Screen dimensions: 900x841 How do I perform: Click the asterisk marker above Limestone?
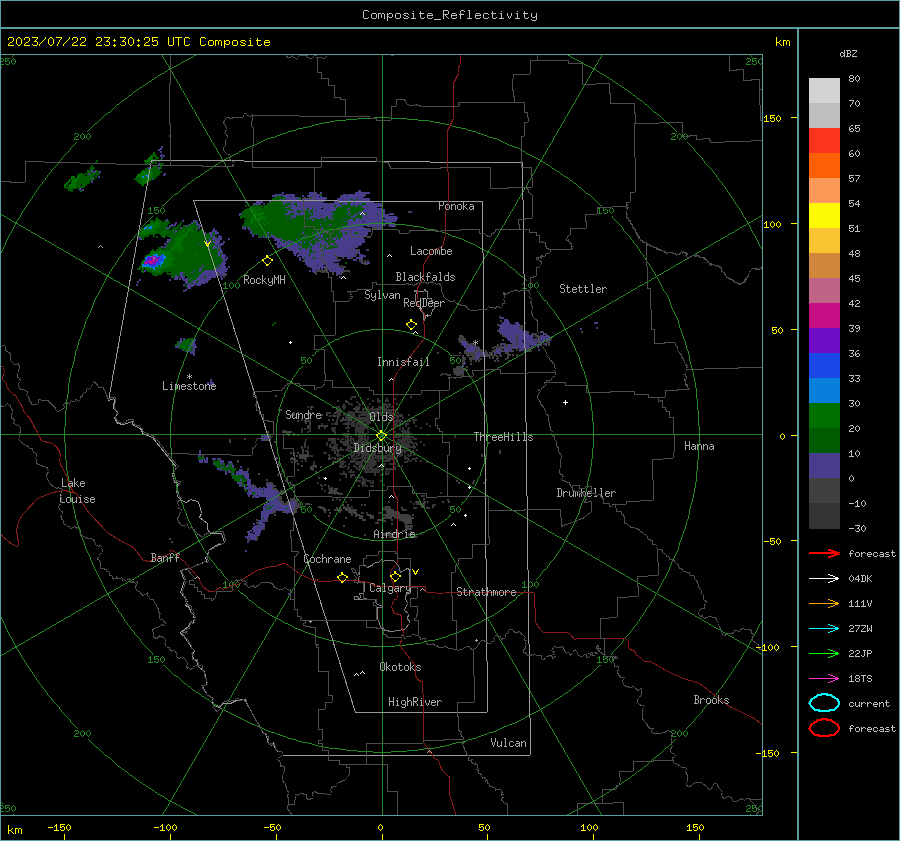click(189, 377)
